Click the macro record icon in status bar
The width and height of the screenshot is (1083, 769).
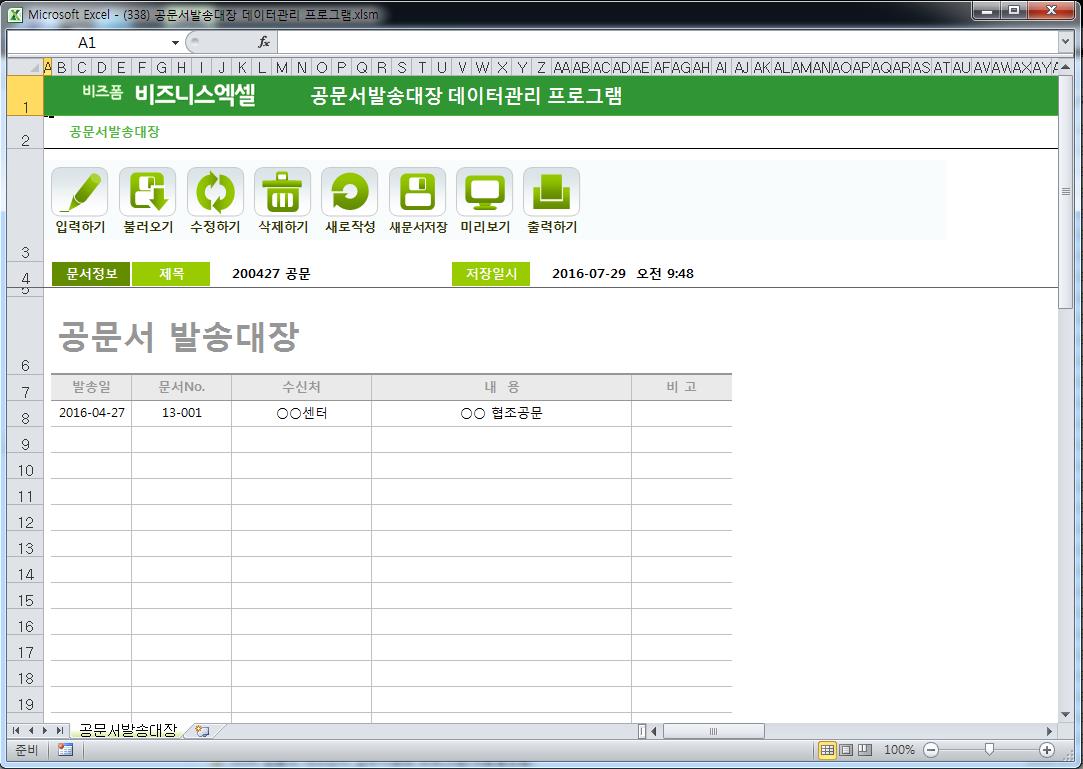tap(66, 750)
